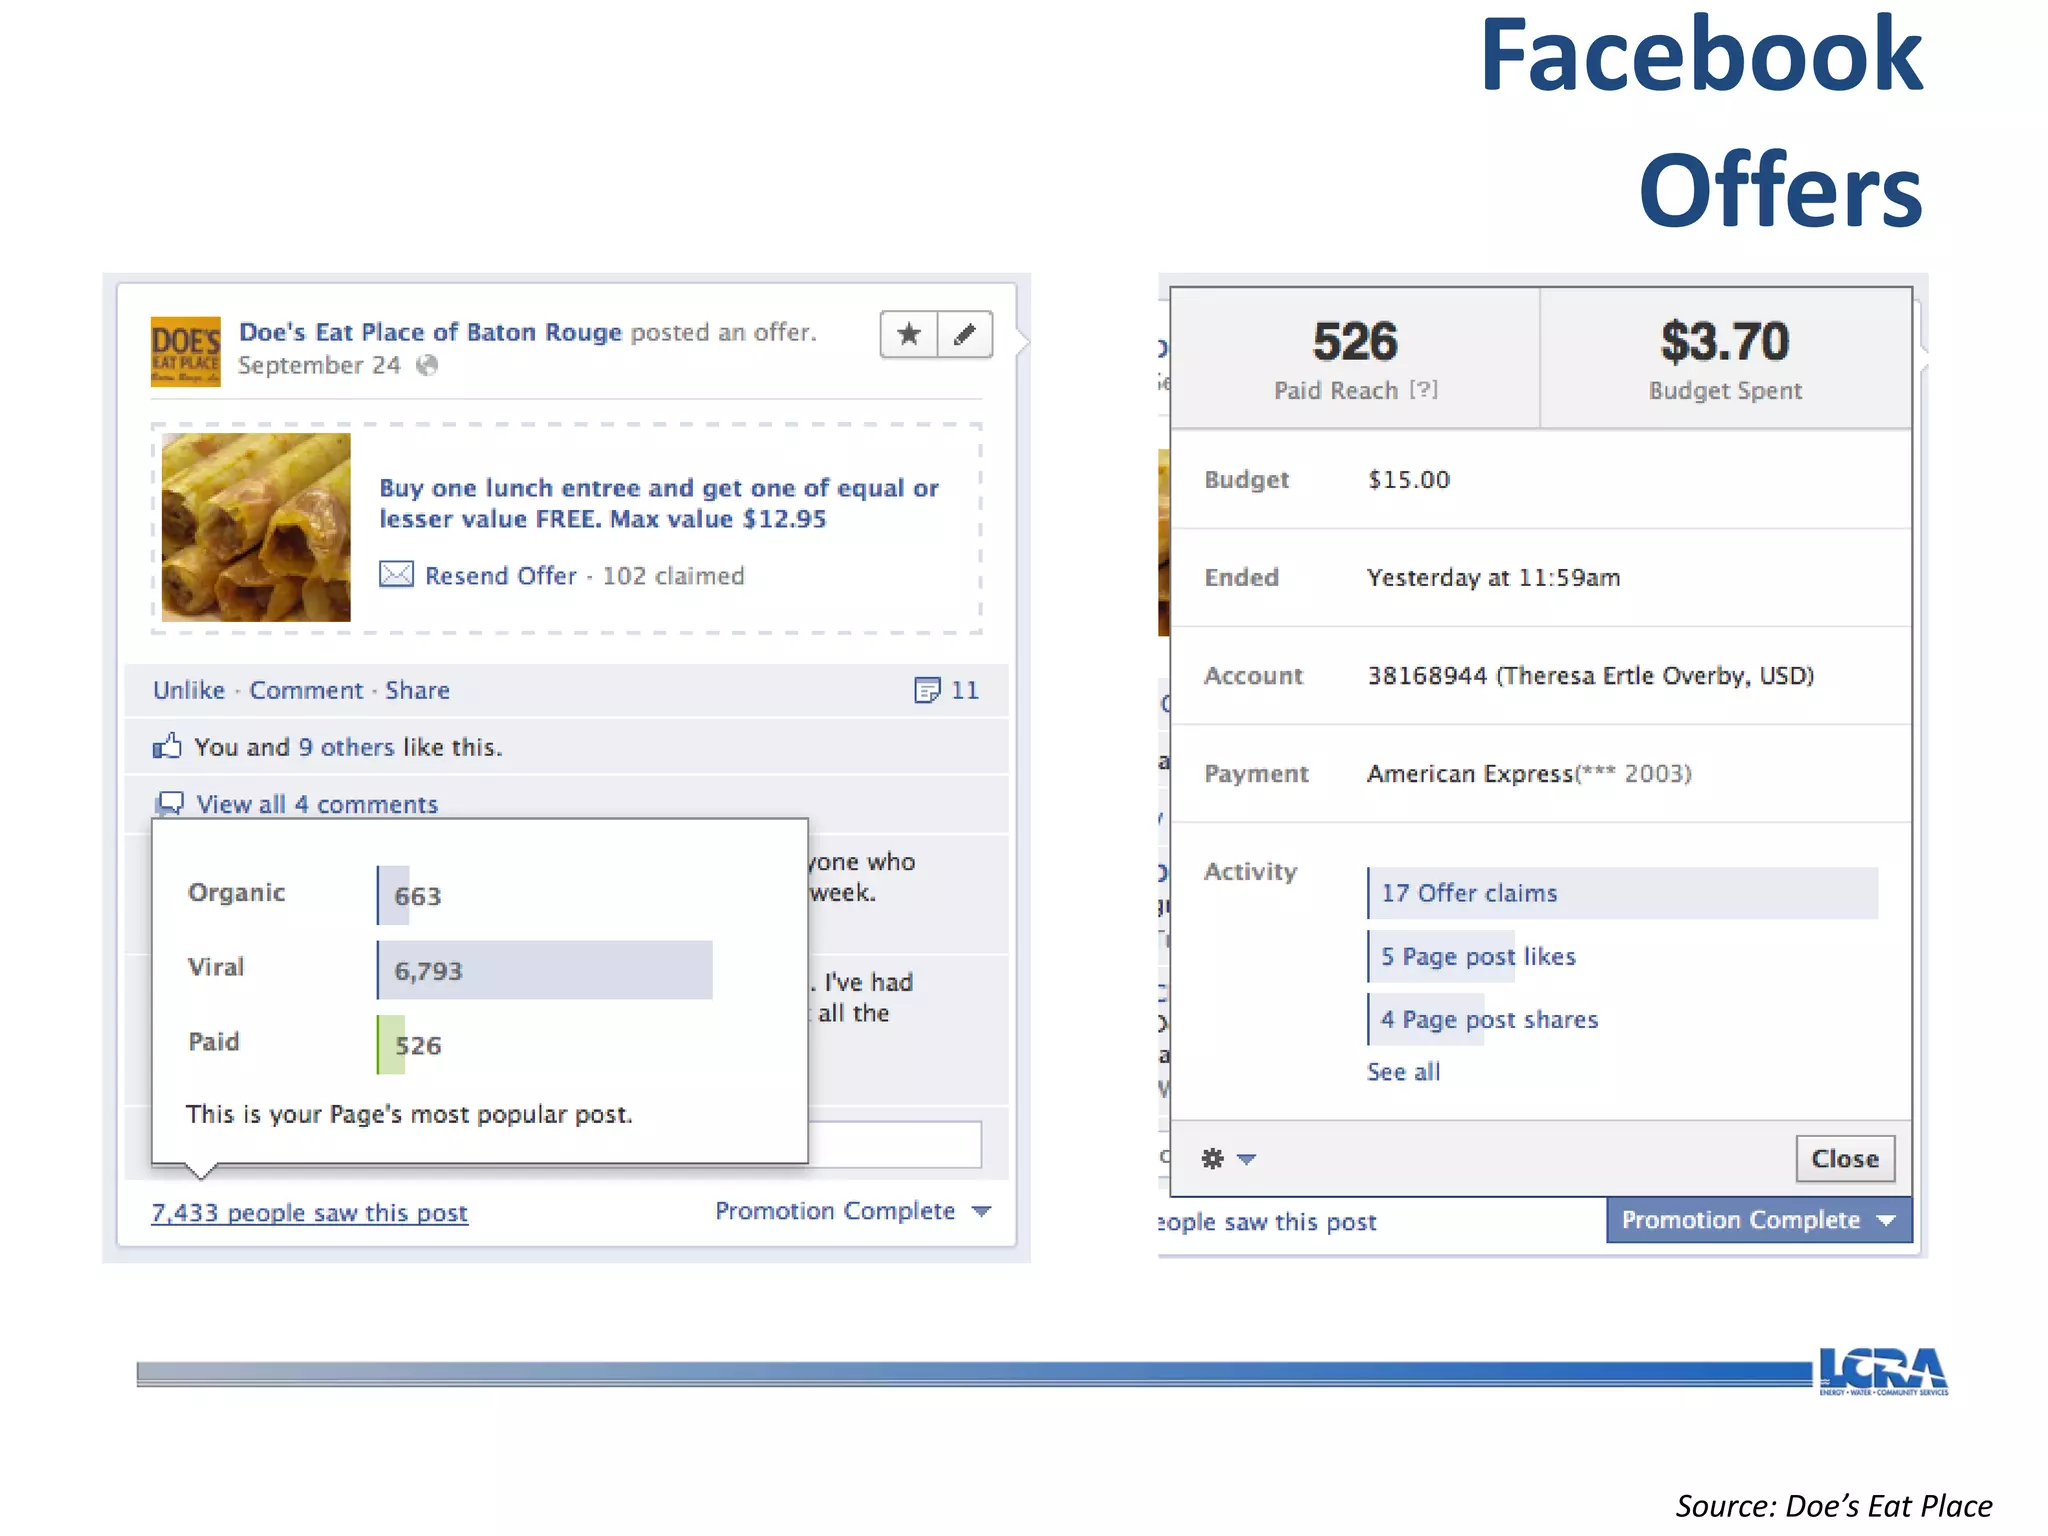
Task: Click the globe public-audience icon
Action: (x=427, y=366)
